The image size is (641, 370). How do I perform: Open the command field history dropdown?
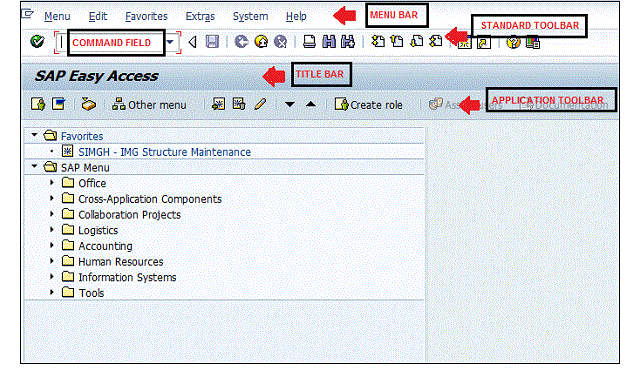[171, 42]
